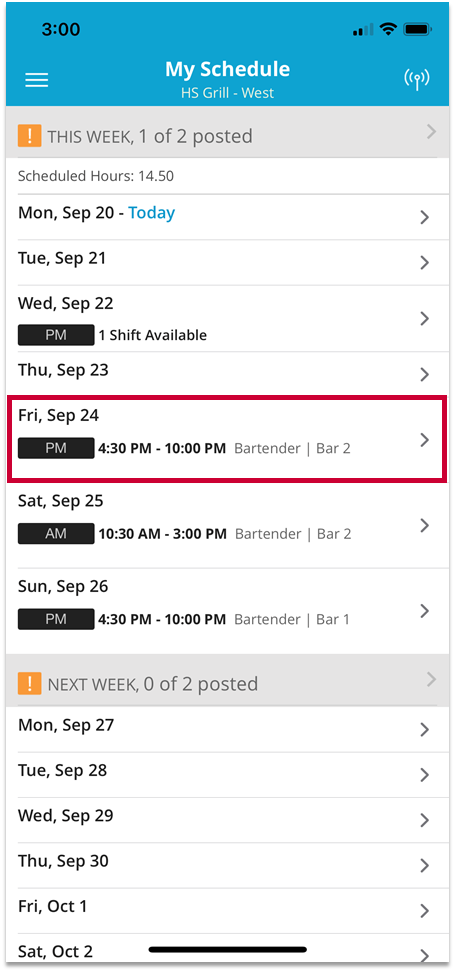Tap the AM badge under Sat, Sep 25
455x972 pixels.
(56, 534)
